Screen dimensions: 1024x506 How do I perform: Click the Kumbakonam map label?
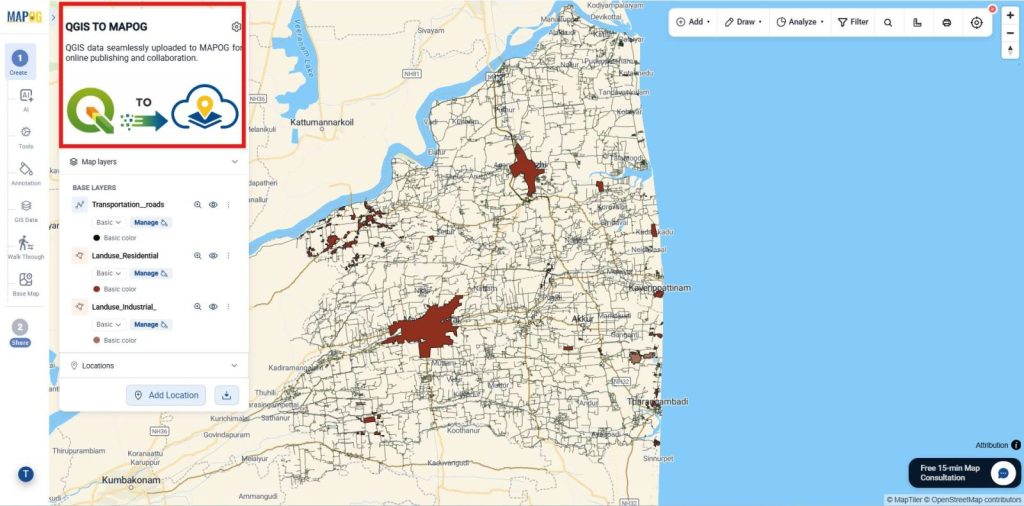click(x=131, y=480)
